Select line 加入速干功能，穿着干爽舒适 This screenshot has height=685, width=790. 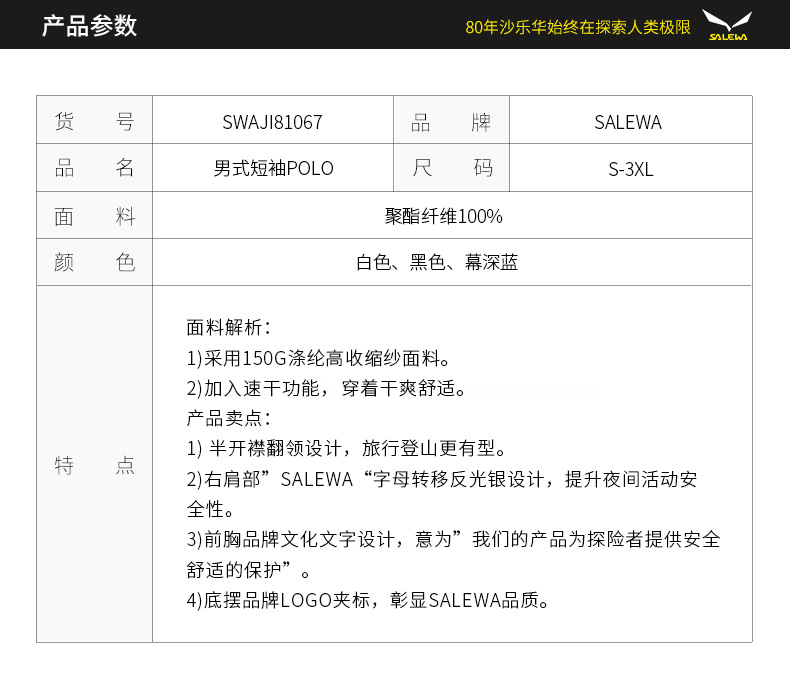pyautogui.click(x=326, y=388)
